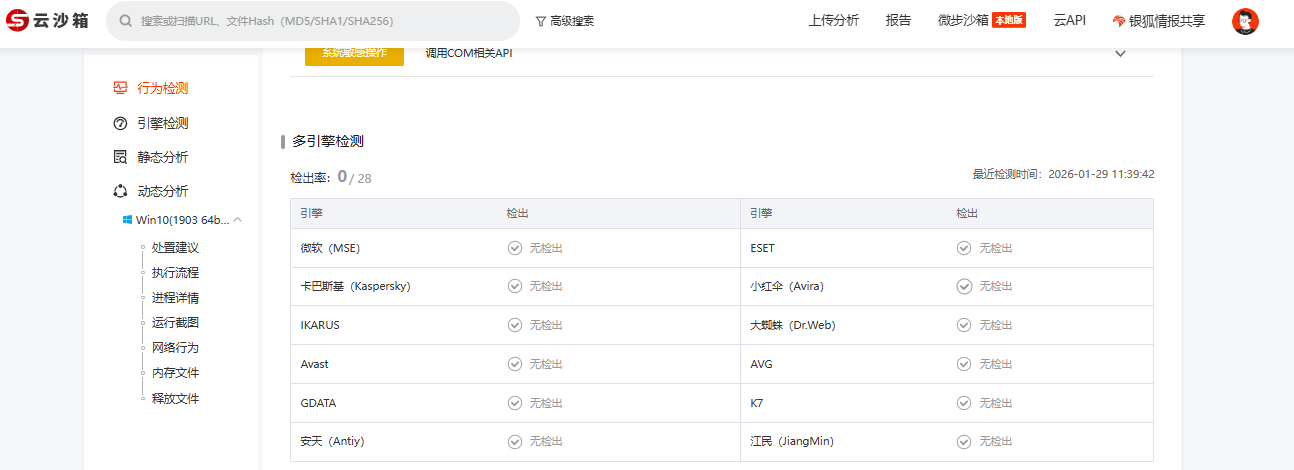This screenshot has height=470, width=1294.
Task: Click the 动态分析 sidebar icon
Action: point(120,192)
